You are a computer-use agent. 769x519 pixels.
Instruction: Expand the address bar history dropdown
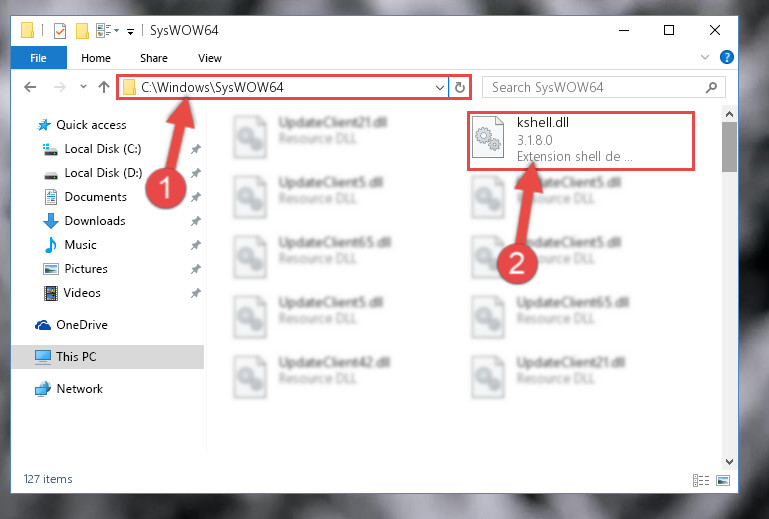click(439, 87)
